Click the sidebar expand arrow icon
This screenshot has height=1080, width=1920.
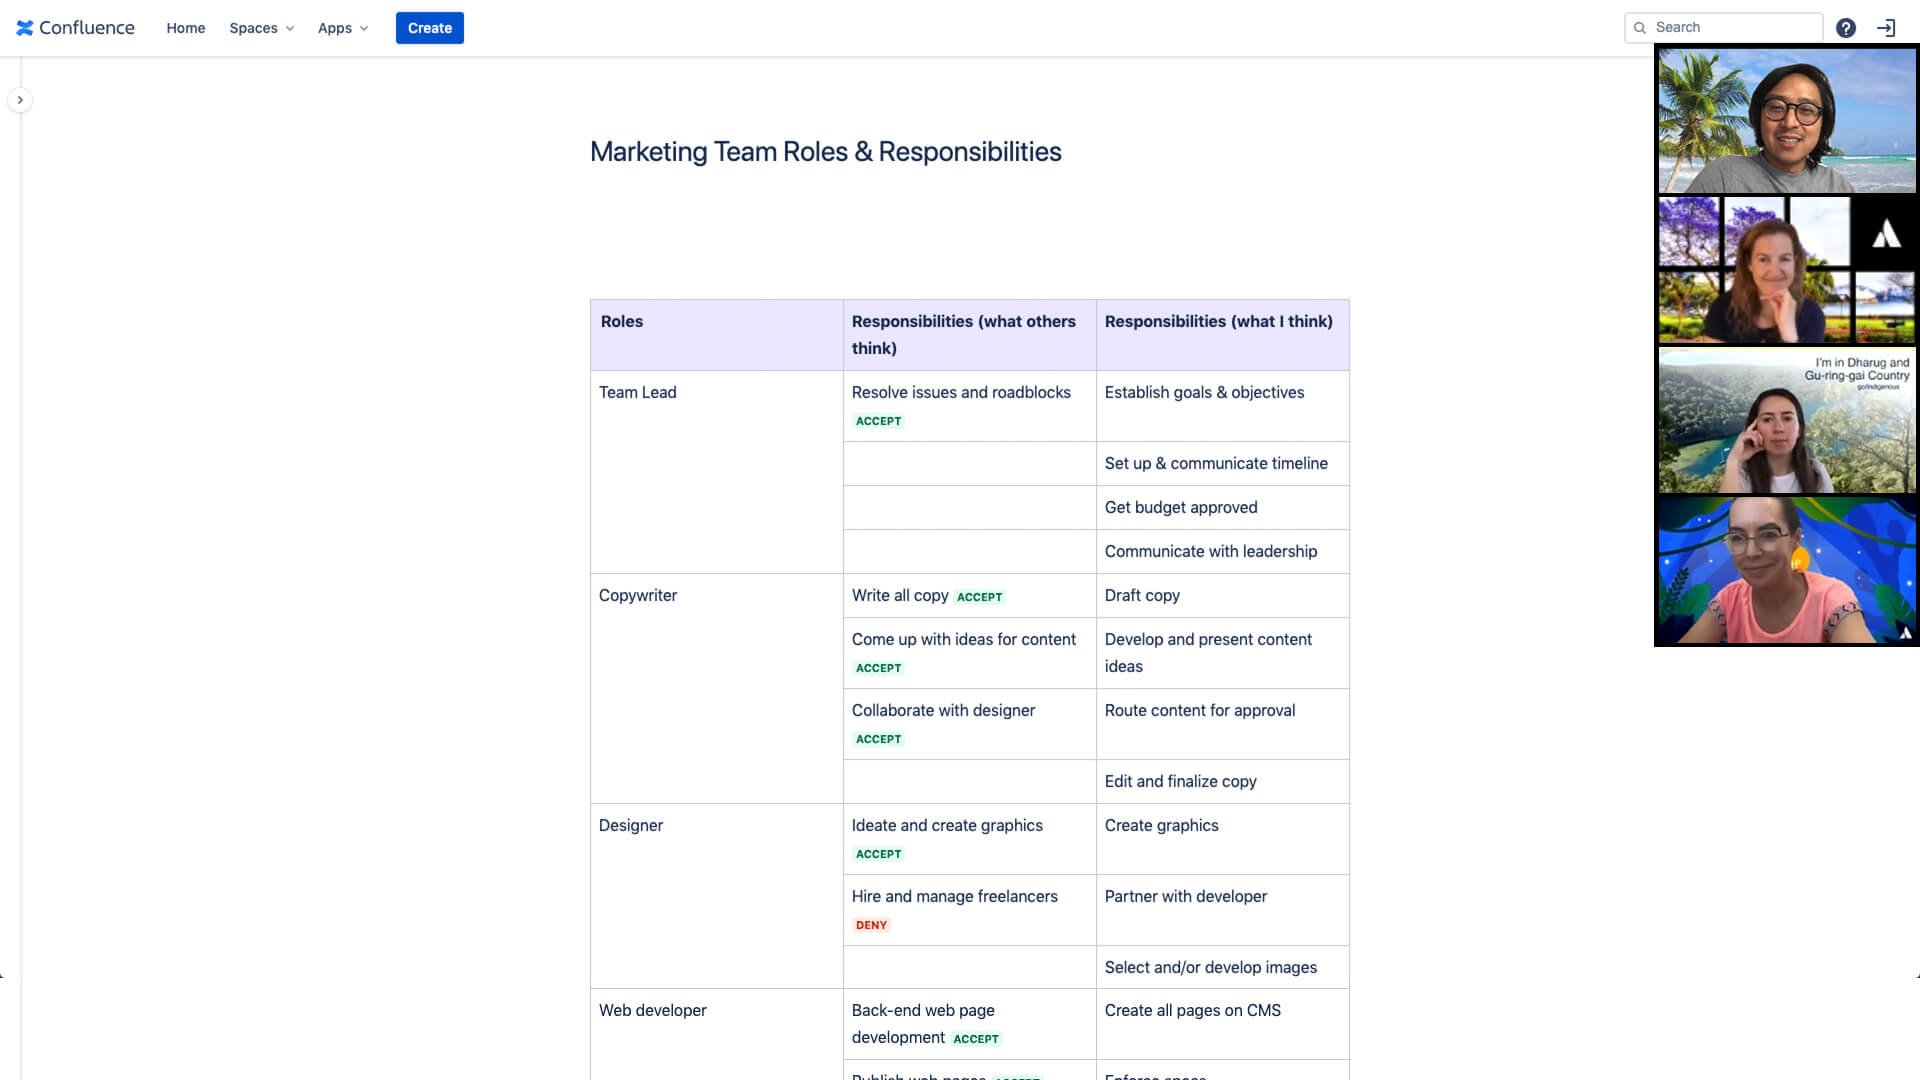coord(20,100)
